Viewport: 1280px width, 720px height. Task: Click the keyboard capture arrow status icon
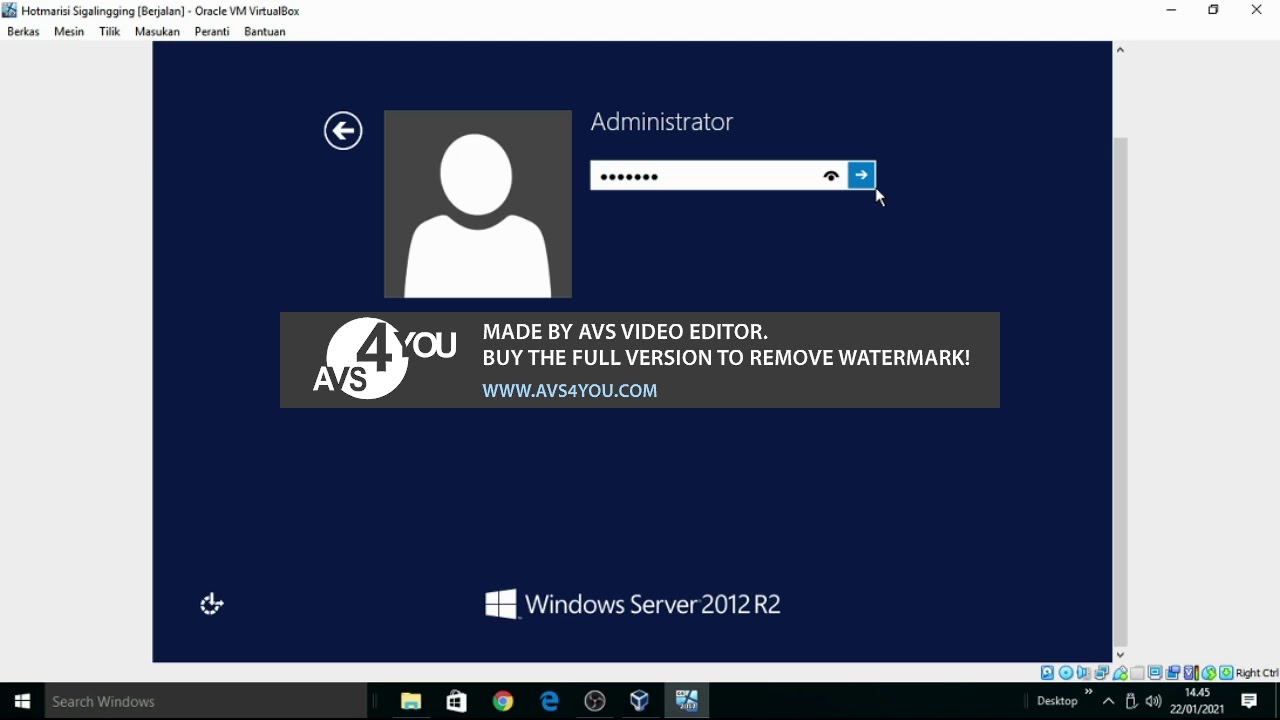click(1226, 673)
